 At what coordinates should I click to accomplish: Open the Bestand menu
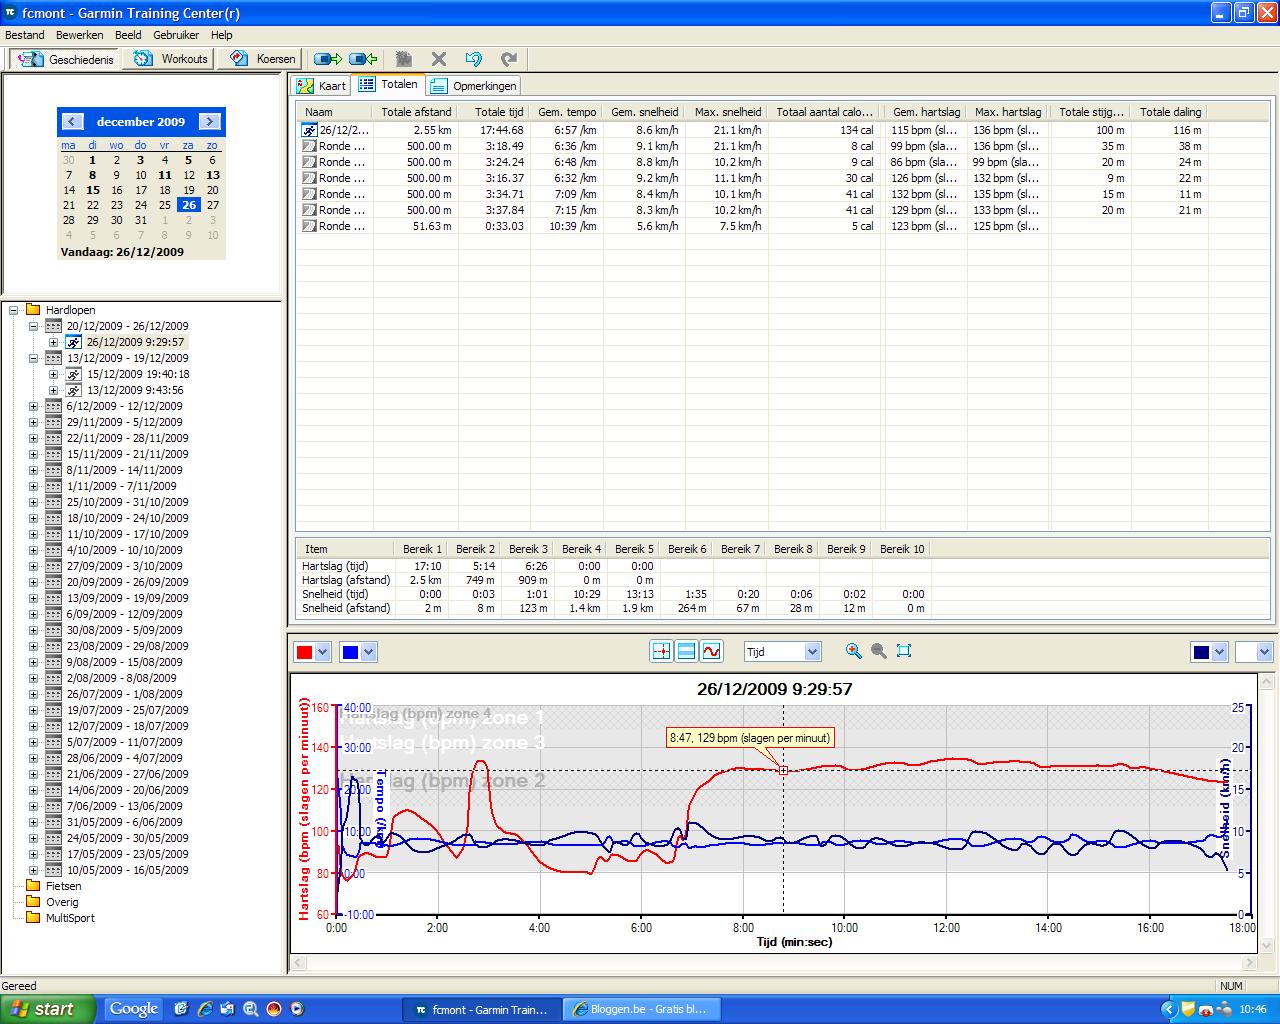pos(25,35)
